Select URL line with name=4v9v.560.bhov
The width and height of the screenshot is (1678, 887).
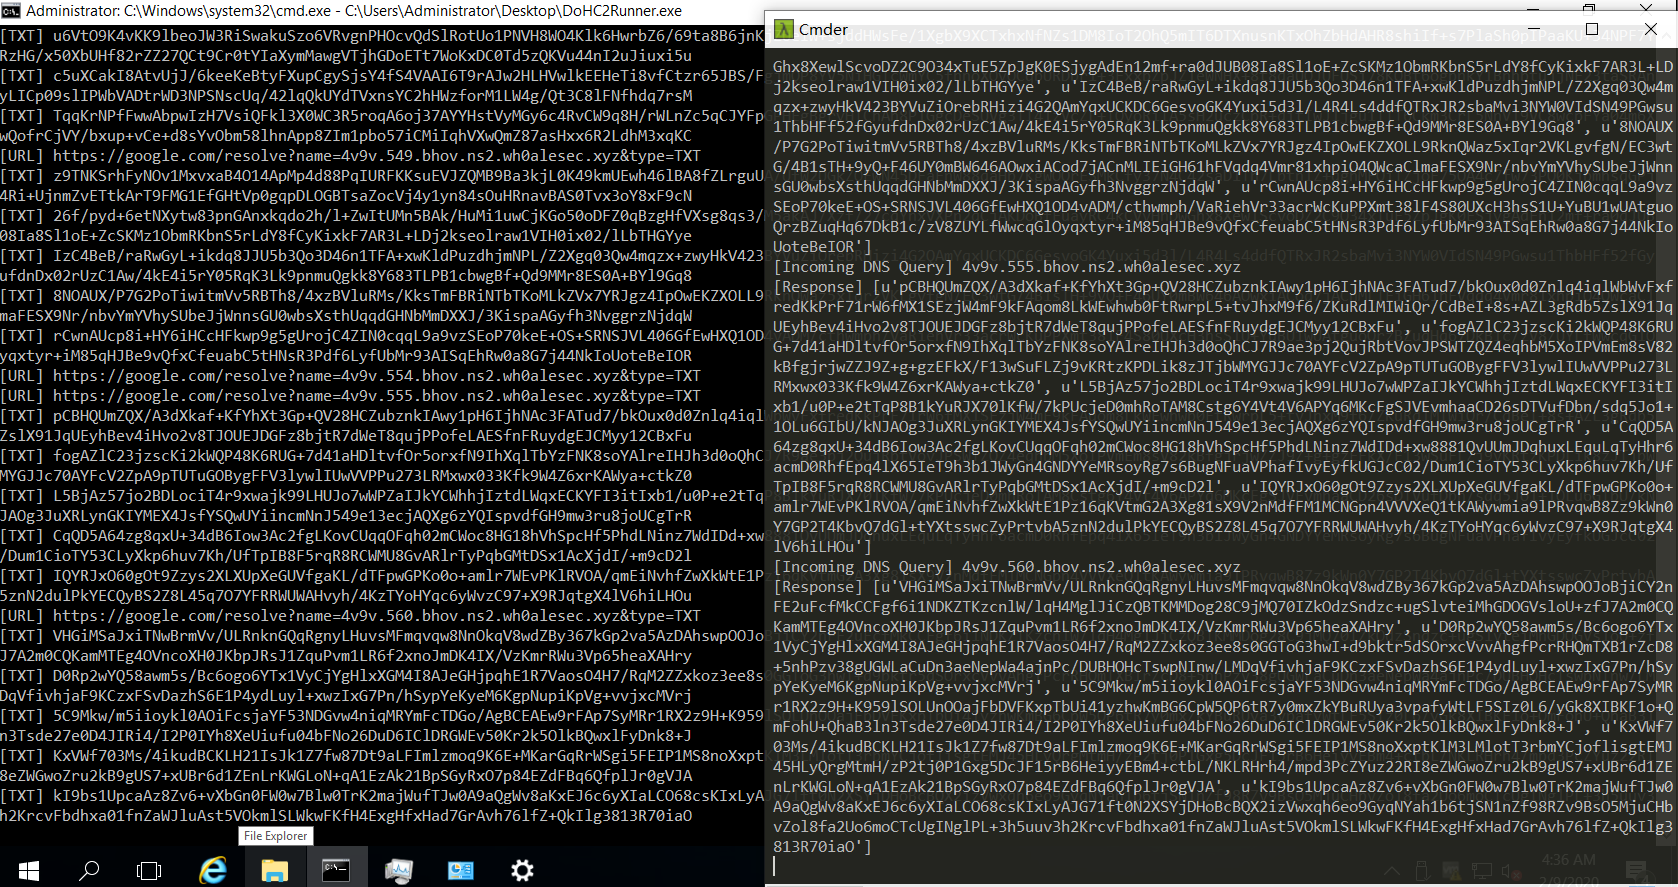click(x=350, y=615)
